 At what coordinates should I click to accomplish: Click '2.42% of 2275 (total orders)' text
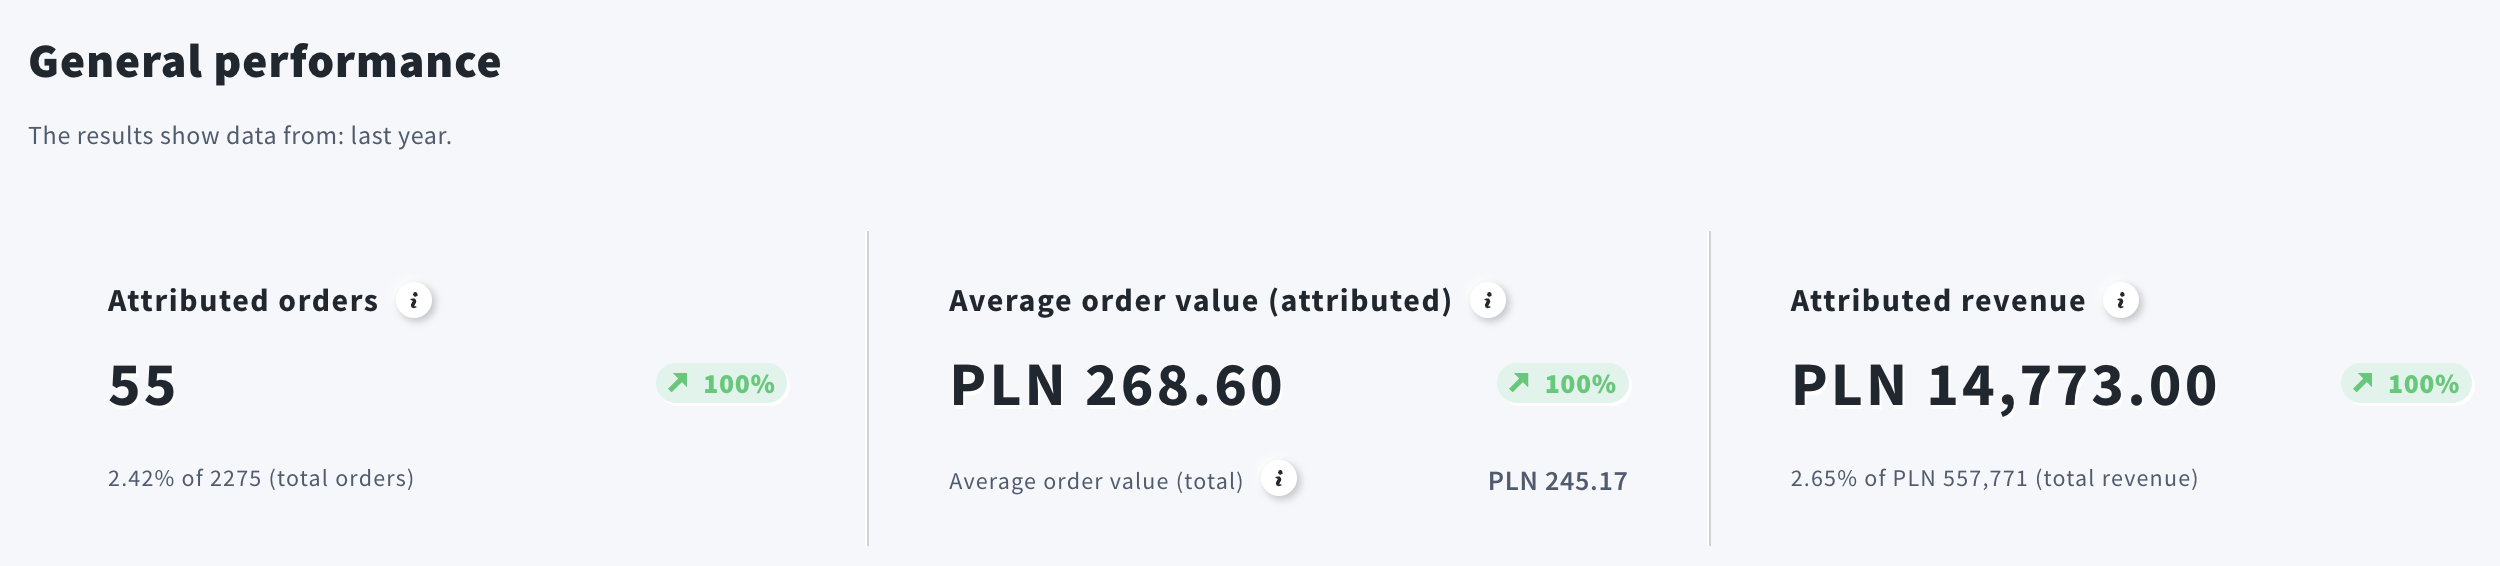tap(260, 479)
